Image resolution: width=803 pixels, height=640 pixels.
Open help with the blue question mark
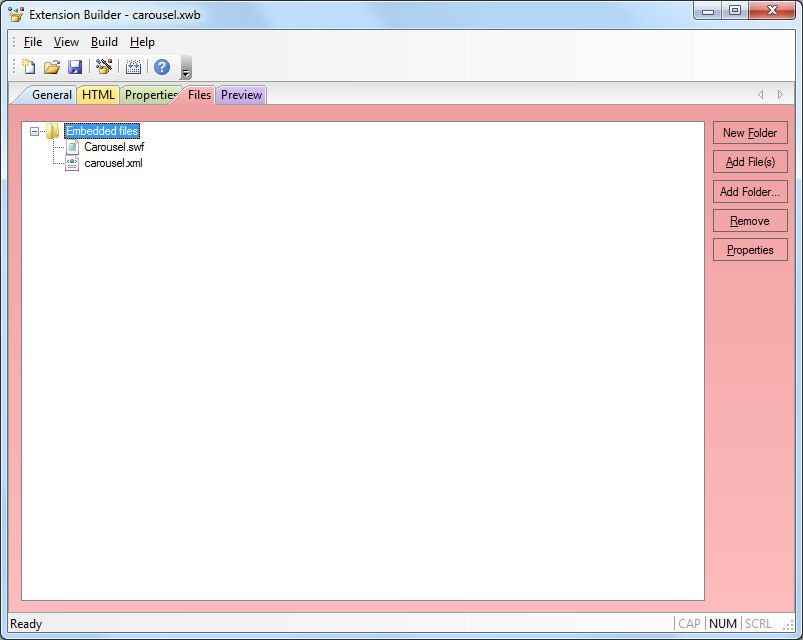tap(162, 67)
